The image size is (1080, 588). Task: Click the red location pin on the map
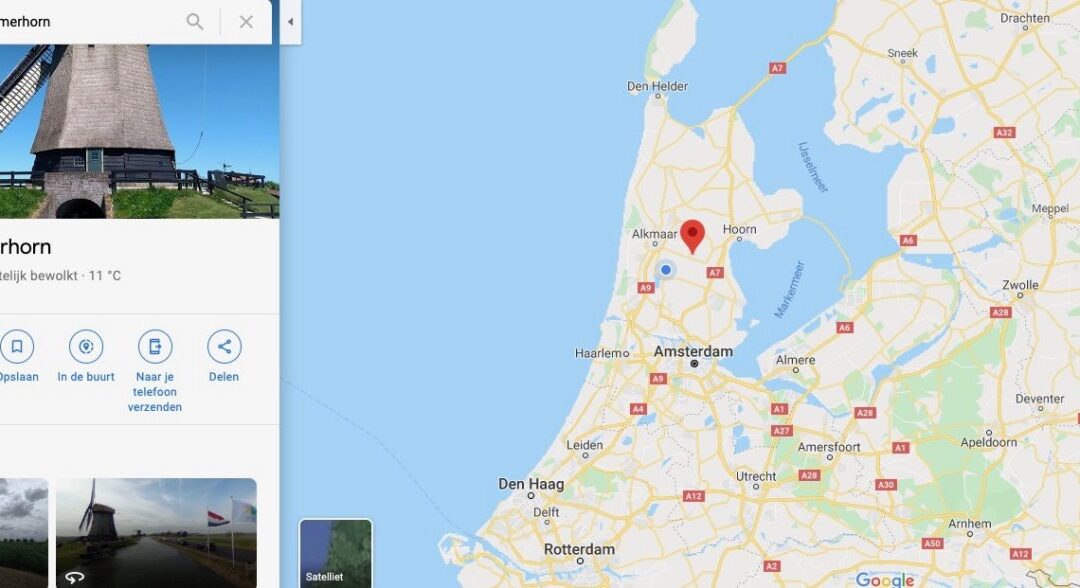point(692,236)
